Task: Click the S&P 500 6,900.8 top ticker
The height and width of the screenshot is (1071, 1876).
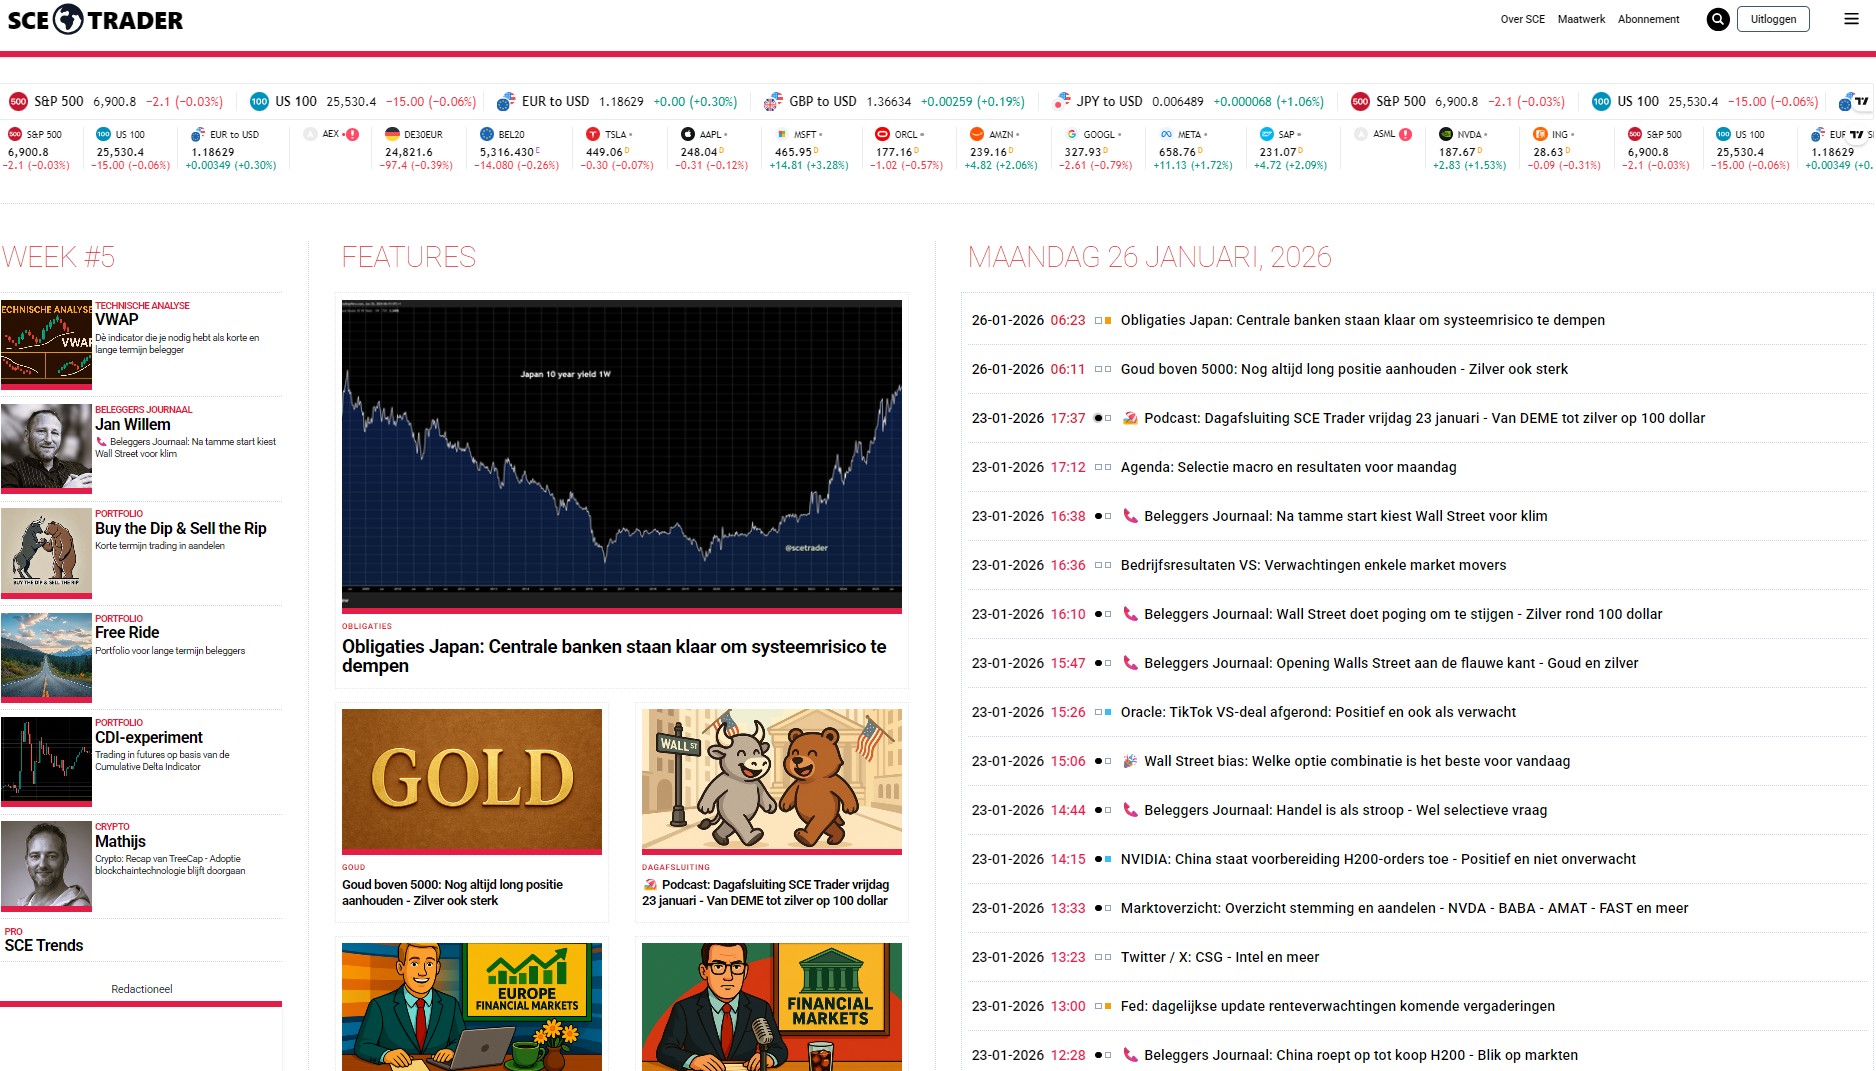Action: [x=116, y=101]
